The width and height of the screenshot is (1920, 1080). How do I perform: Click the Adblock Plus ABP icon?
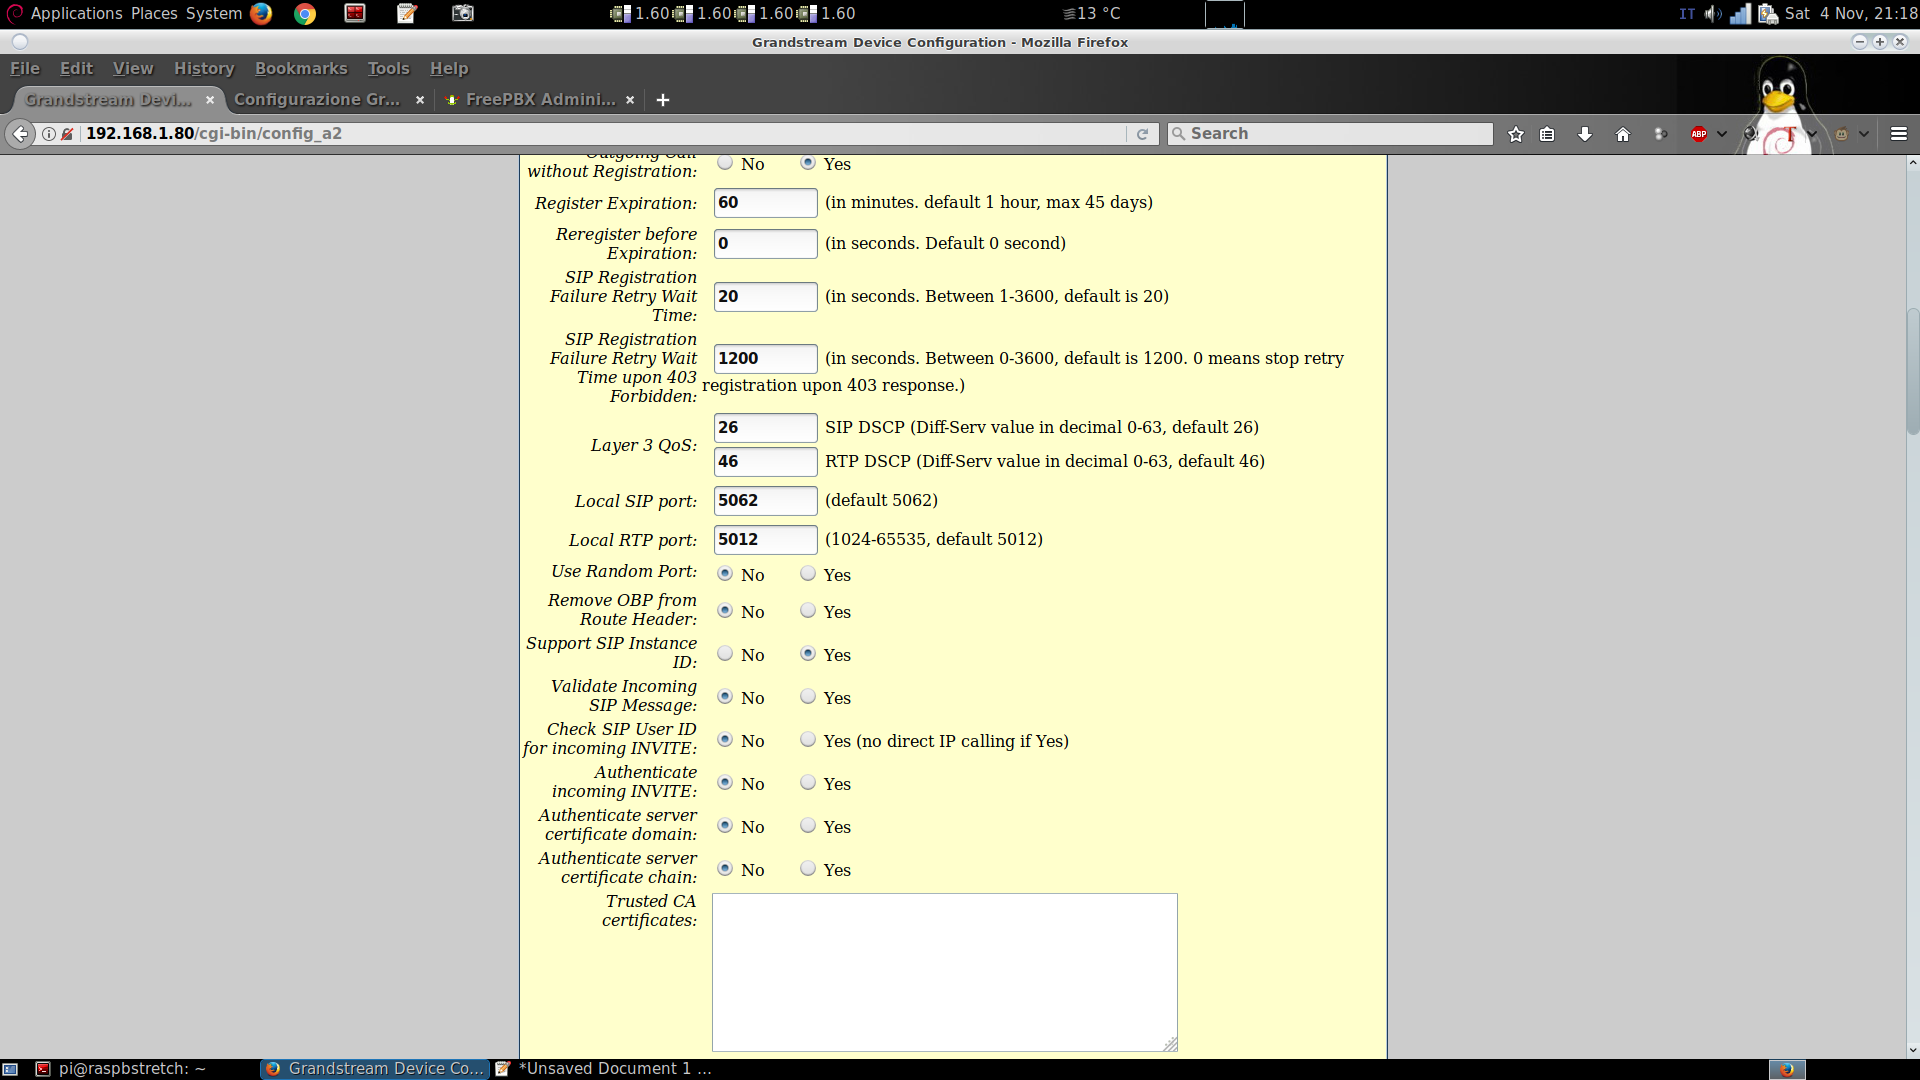(x=1699, y=134)
